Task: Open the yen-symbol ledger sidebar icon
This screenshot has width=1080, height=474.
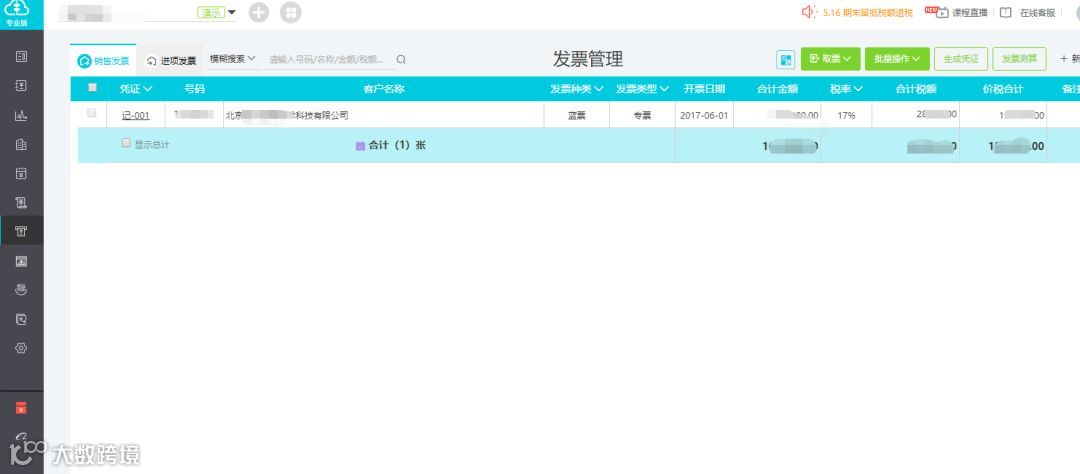Action: [21, 86]
